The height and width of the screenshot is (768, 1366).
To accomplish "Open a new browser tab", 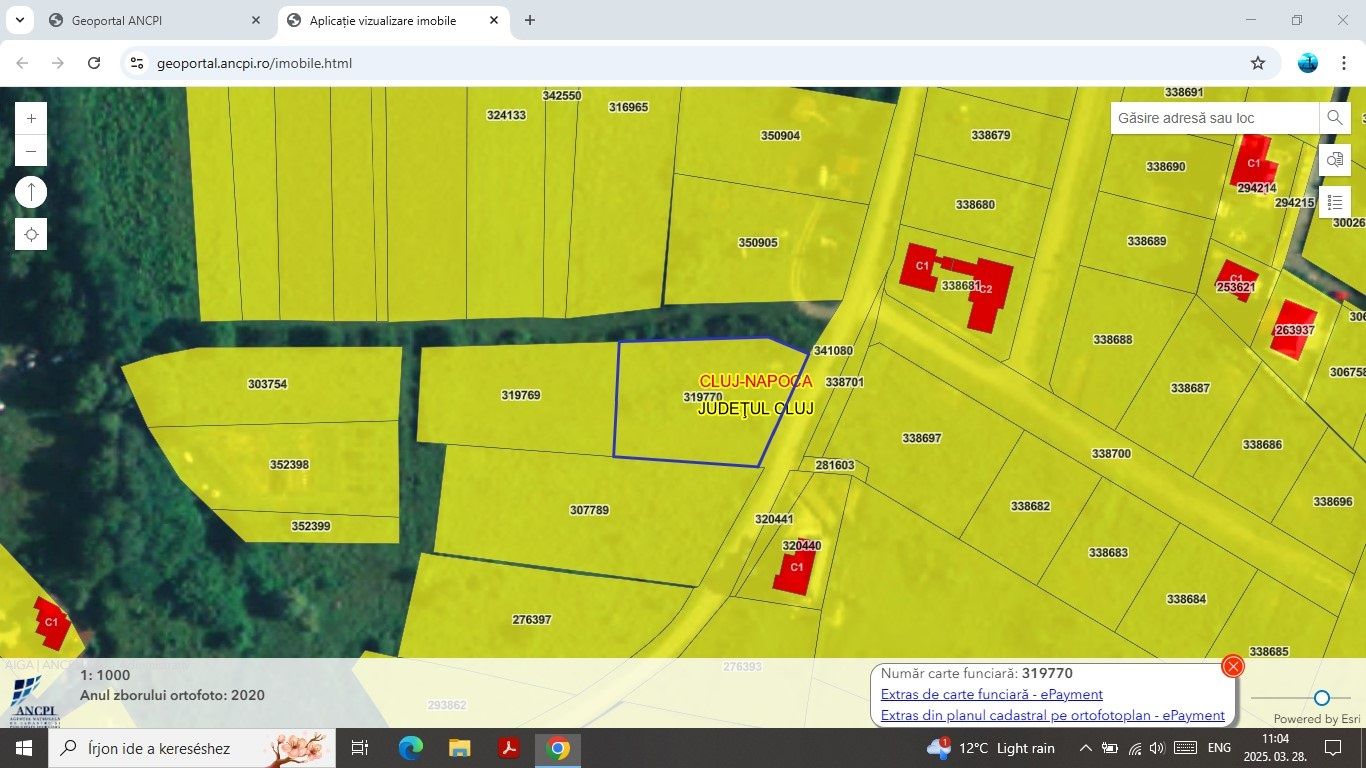I will click(530, 20).
